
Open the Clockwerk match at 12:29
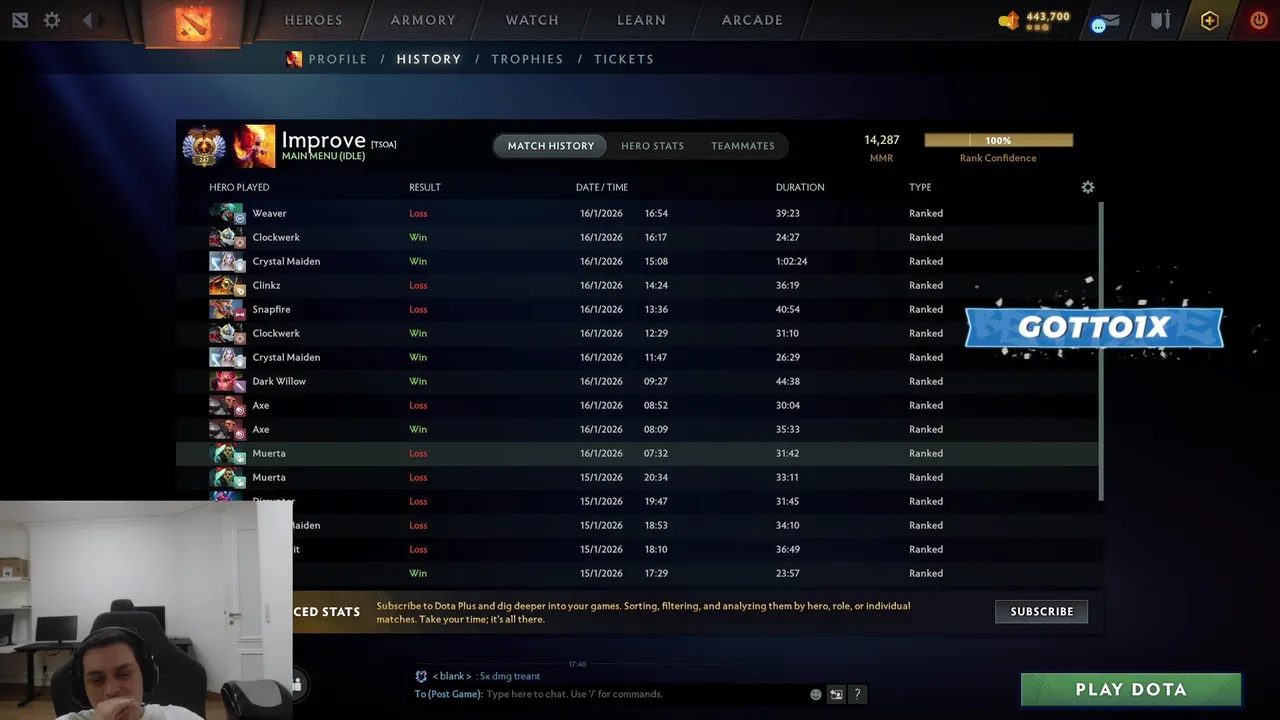click(638, 333)
